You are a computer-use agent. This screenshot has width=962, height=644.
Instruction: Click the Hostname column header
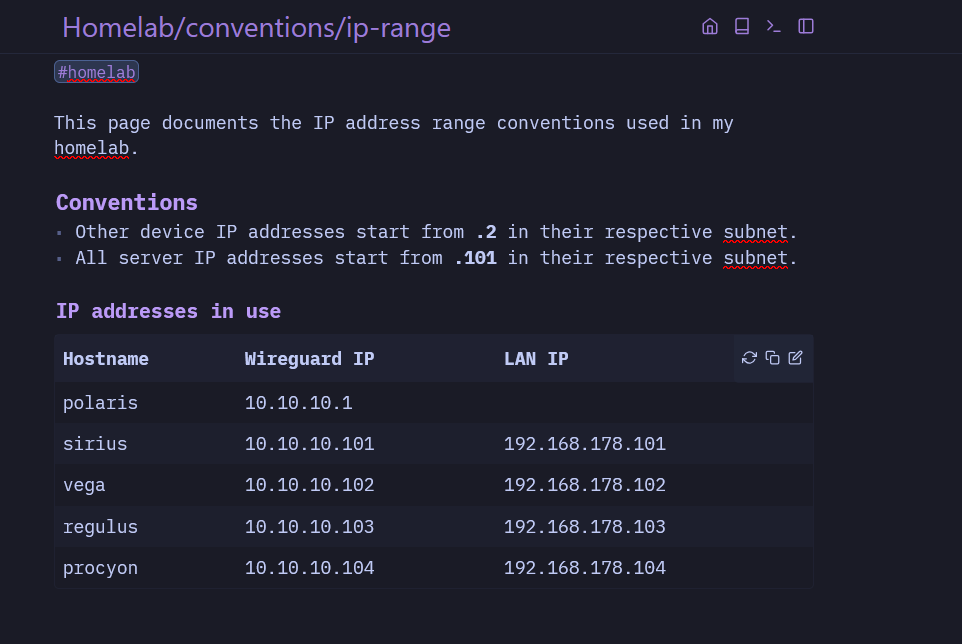coord(106,359)
